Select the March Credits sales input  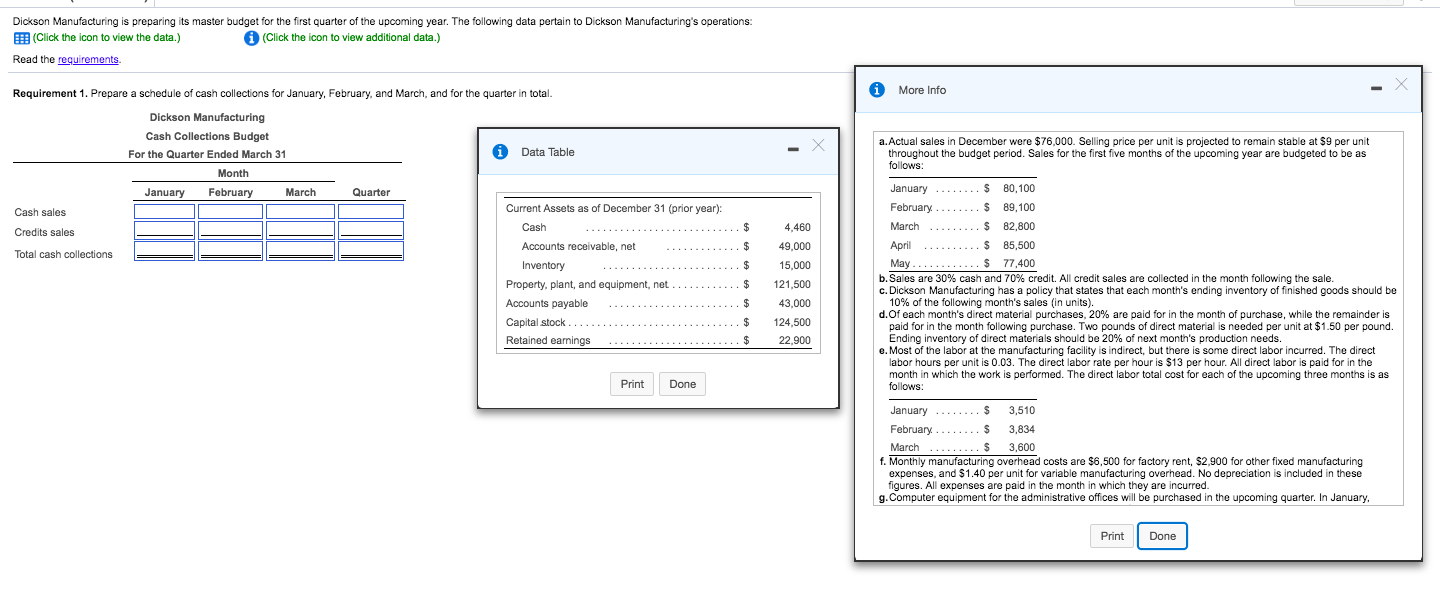tap(299, 231)
